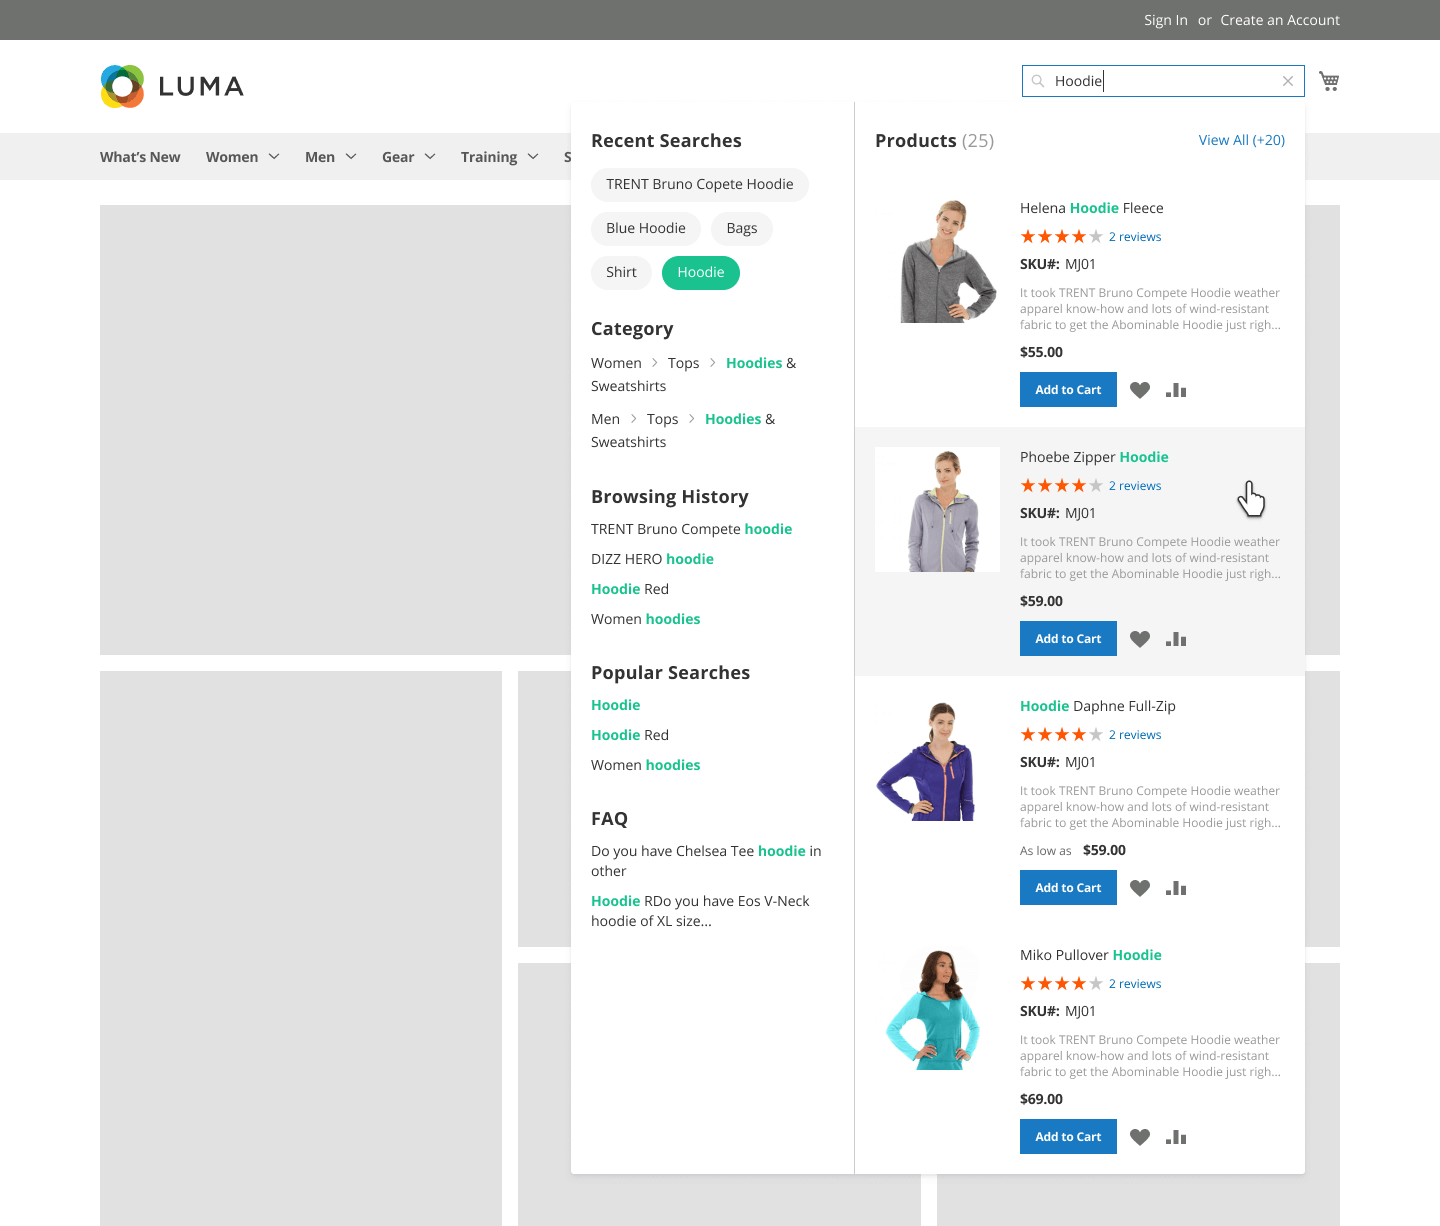Open Helena Hoodie Fleece product image
Viewport: 1440px width, 1226px height.
[x=937, y=260]
